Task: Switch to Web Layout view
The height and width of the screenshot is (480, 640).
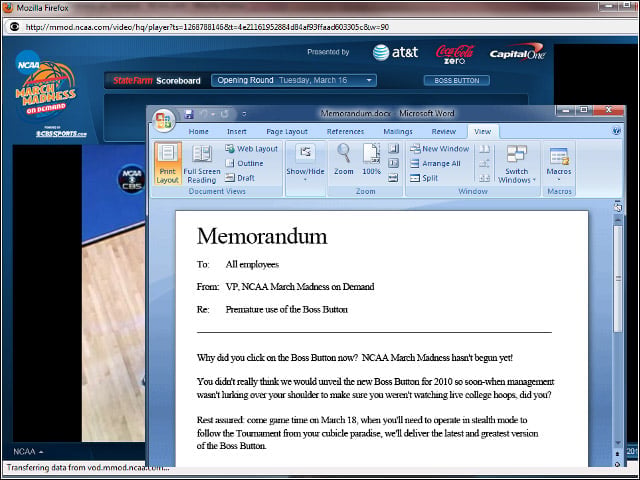Action: click(x=252, y=149)
